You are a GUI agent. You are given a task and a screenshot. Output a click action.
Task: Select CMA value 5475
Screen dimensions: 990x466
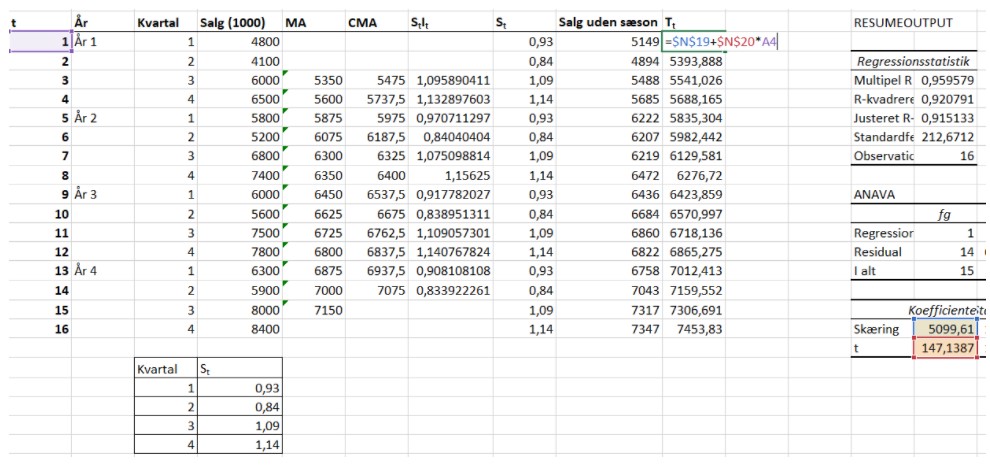tap(376, 80)
